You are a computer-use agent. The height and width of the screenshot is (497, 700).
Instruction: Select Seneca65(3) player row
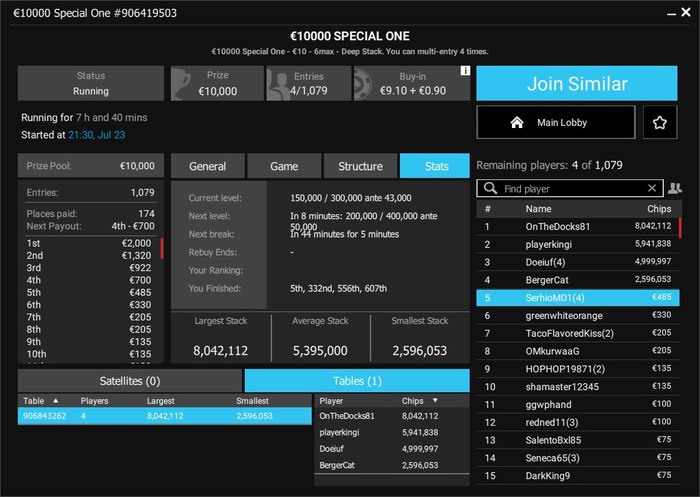(578, 458)
